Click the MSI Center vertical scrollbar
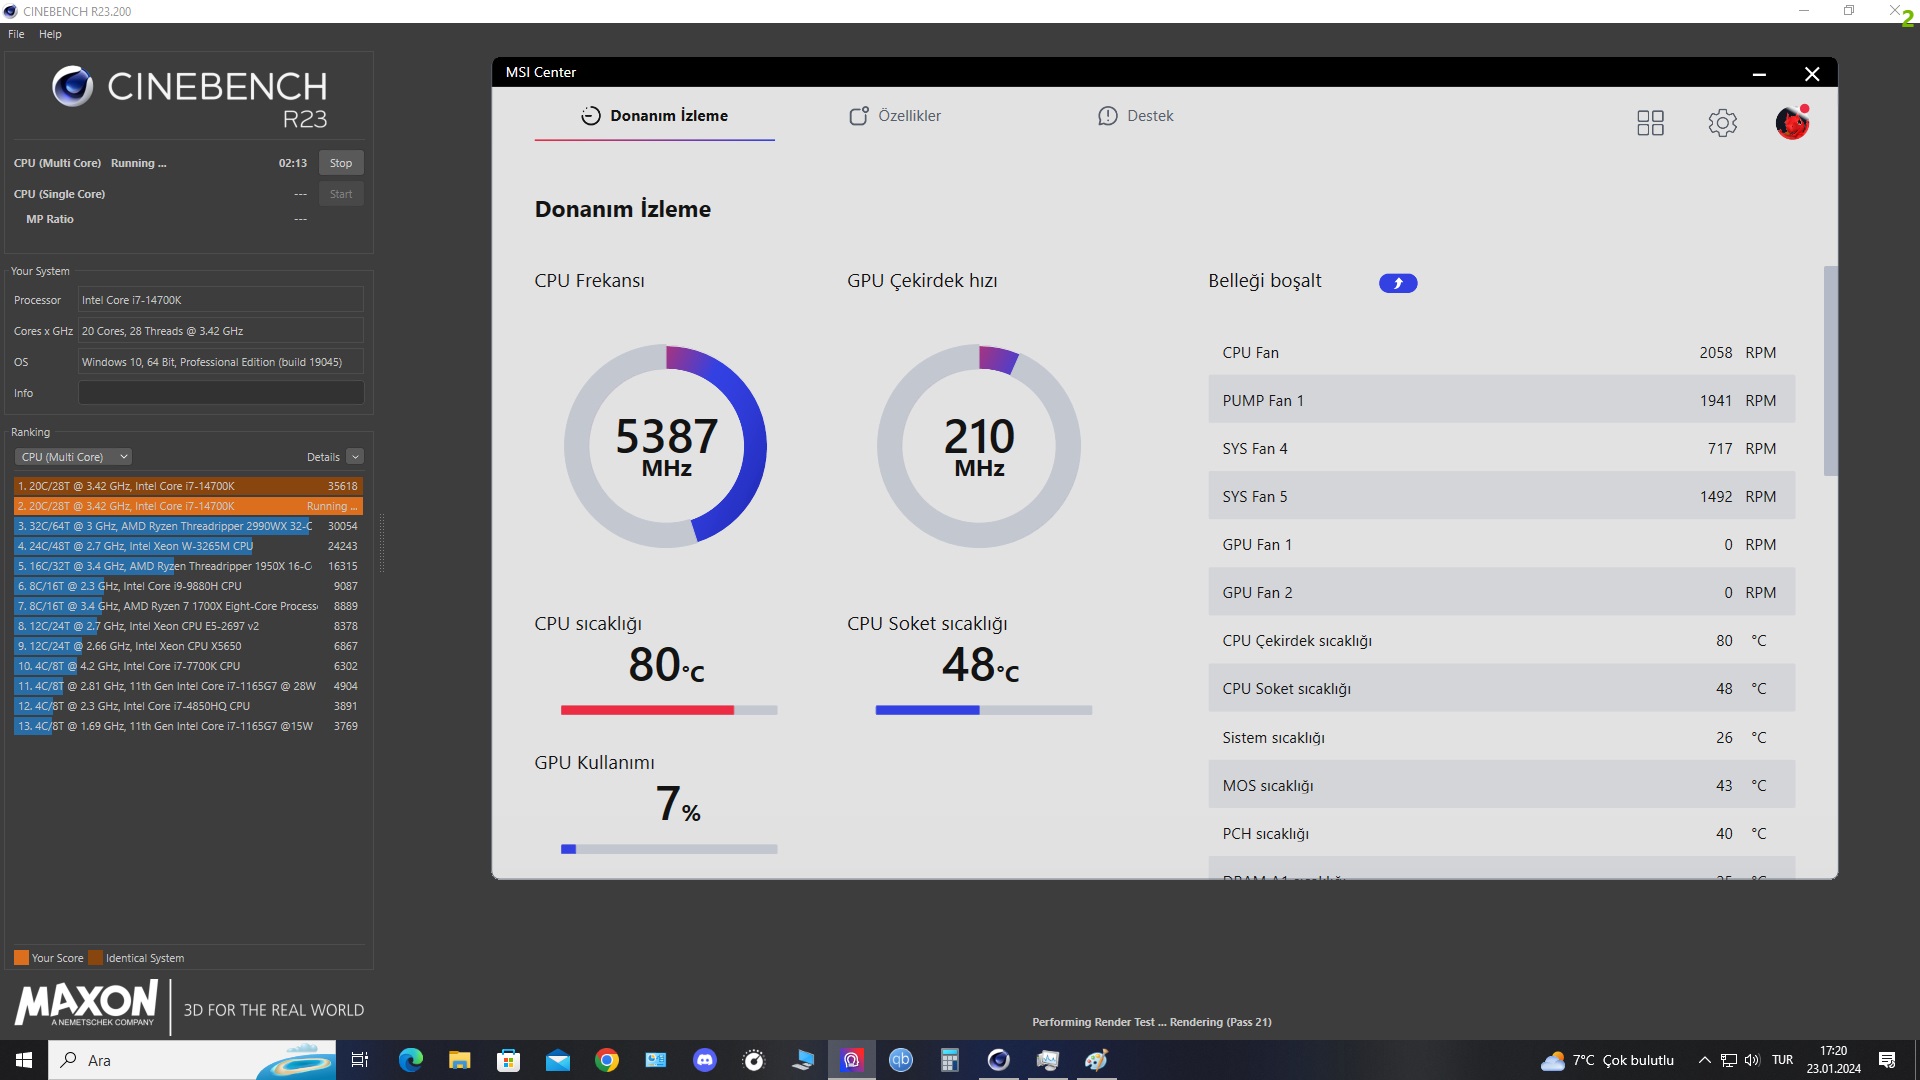 [1830, 370]
